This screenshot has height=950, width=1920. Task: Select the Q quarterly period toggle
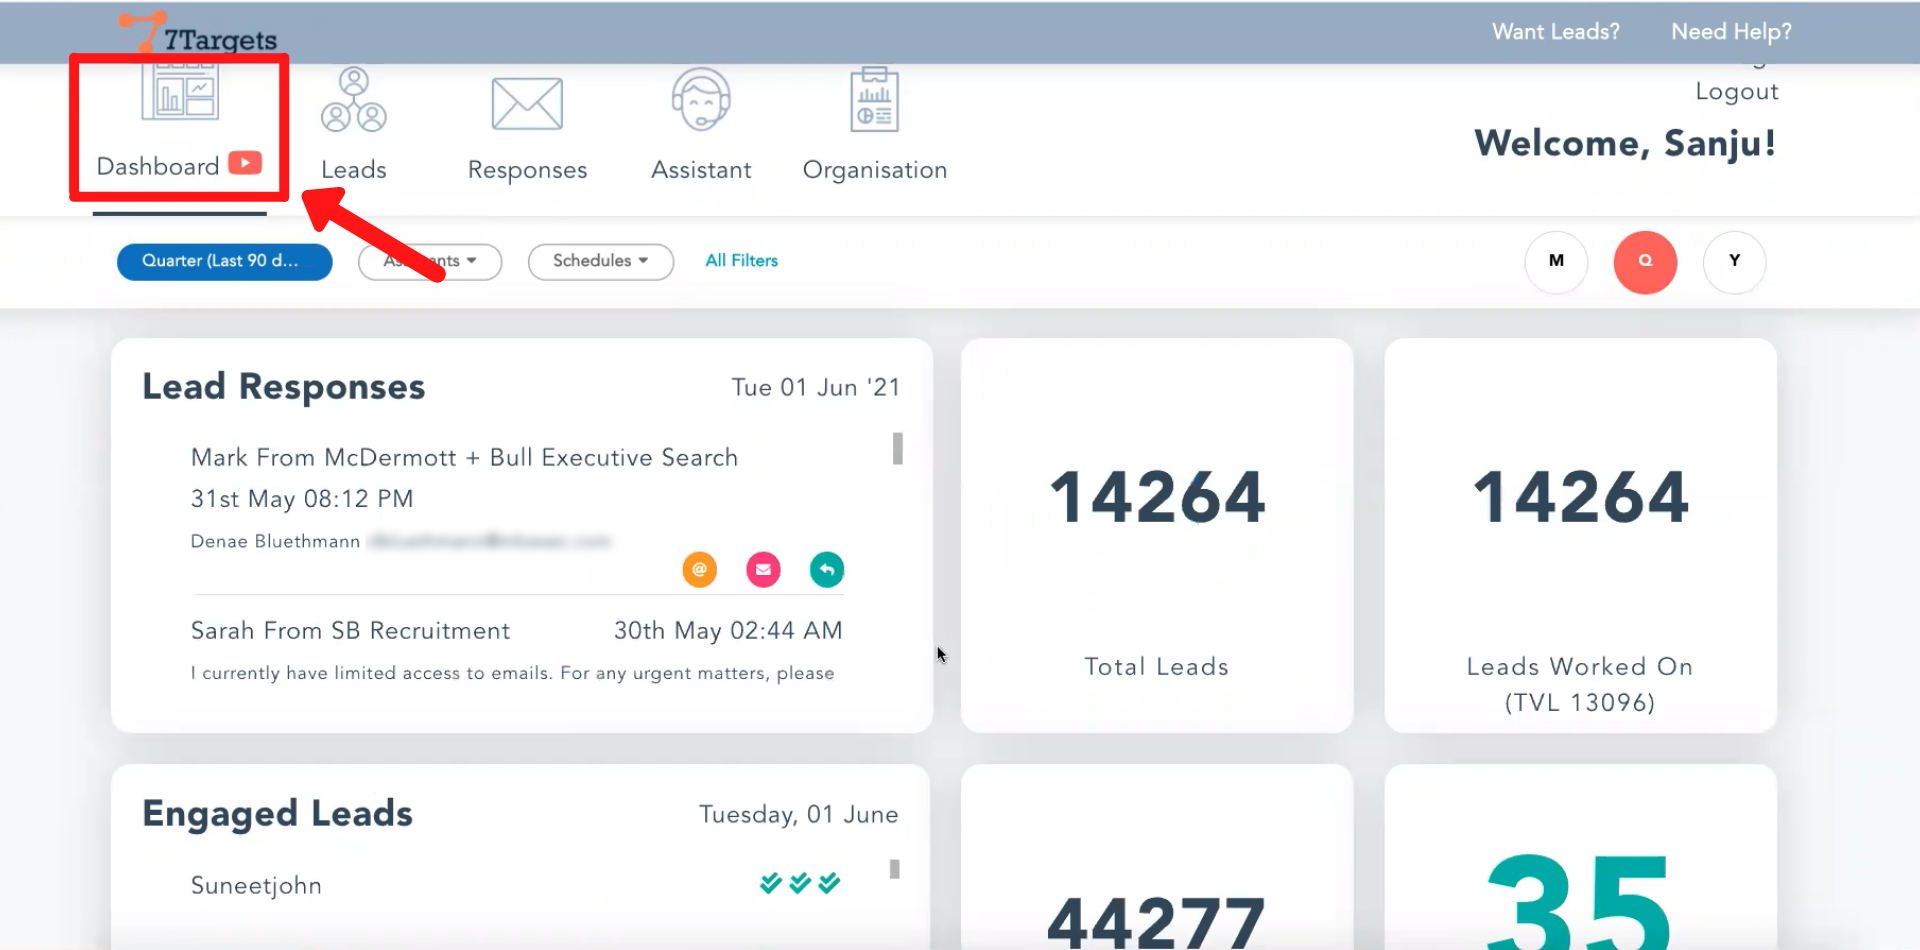pos(1645,261)
